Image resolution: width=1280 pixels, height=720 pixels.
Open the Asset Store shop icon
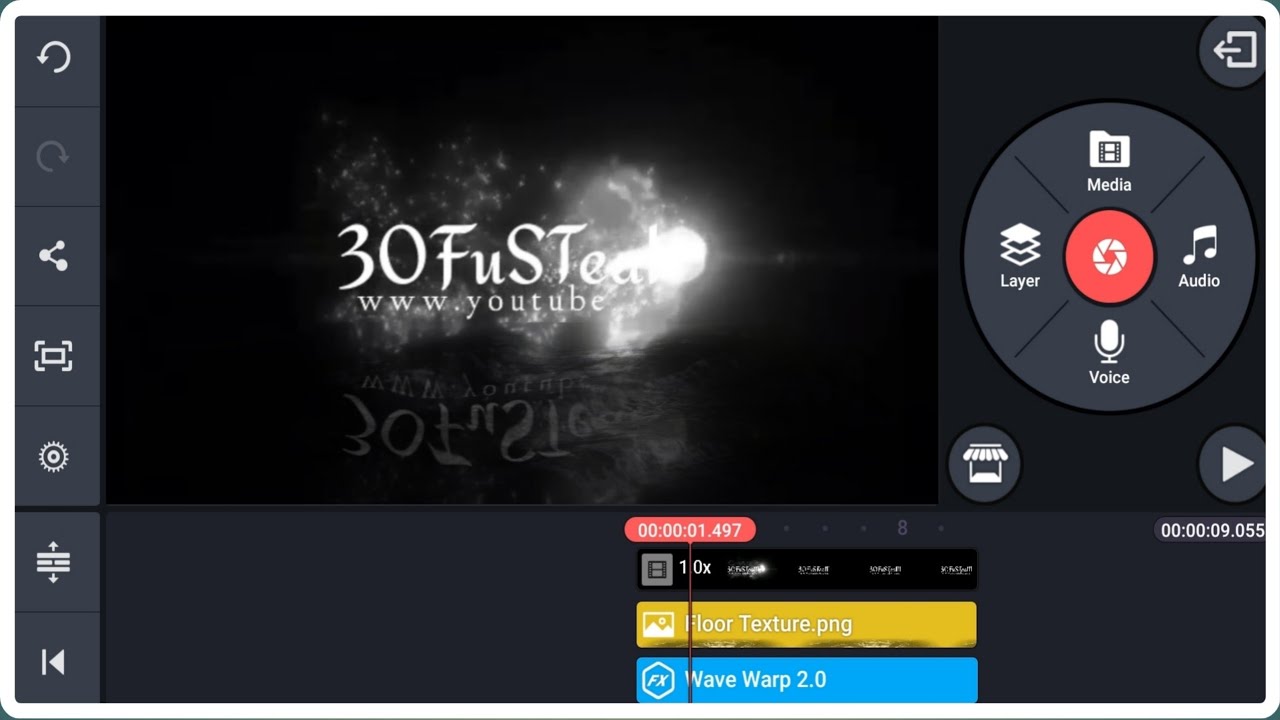pos(985,464)
